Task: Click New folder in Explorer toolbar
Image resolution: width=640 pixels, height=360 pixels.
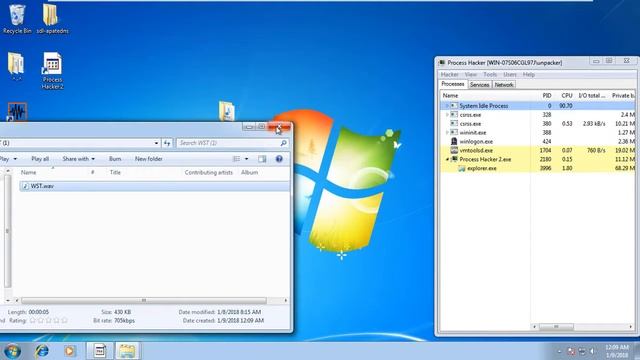Action: [149, 159]
